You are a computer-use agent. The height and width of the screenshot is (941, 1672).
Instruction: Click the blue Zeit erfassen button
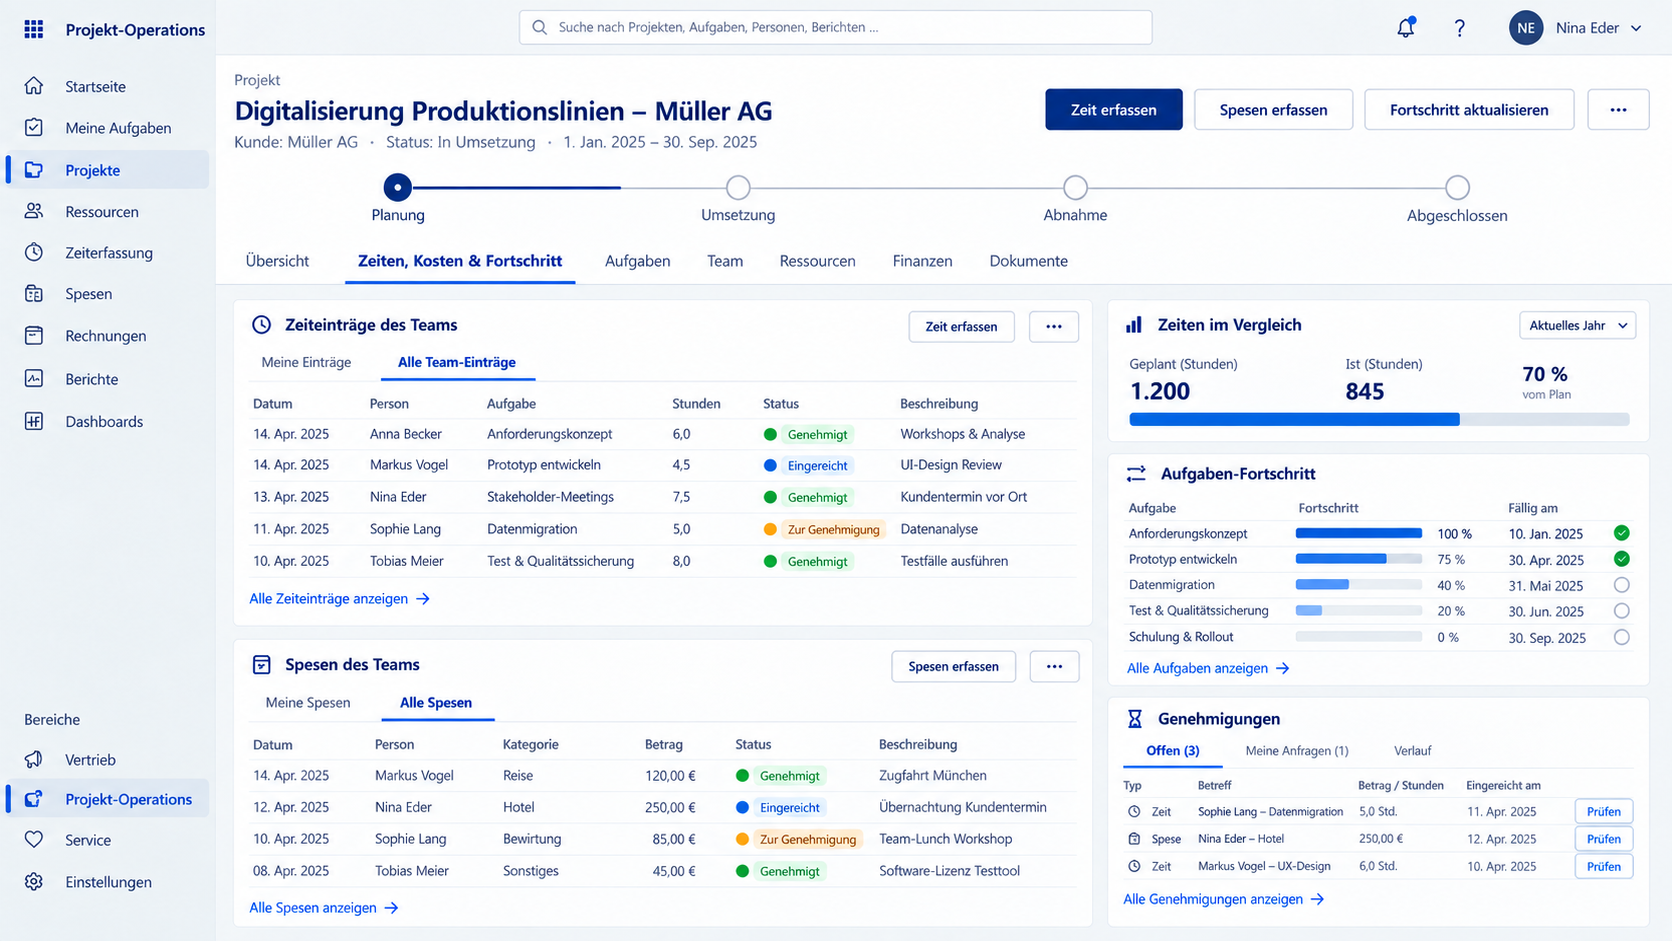(1113, 109)
